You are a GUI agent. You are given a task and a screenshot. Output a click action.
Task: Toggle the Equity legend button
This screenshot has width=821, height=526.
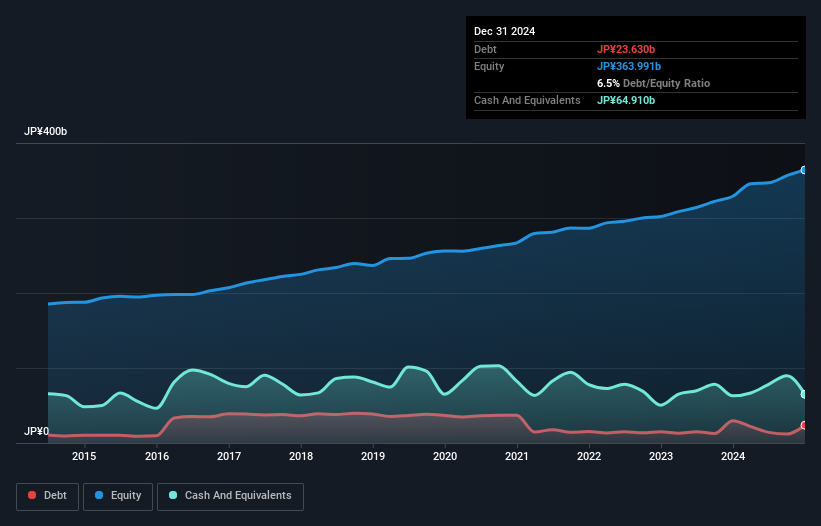[x=118, y=496]
